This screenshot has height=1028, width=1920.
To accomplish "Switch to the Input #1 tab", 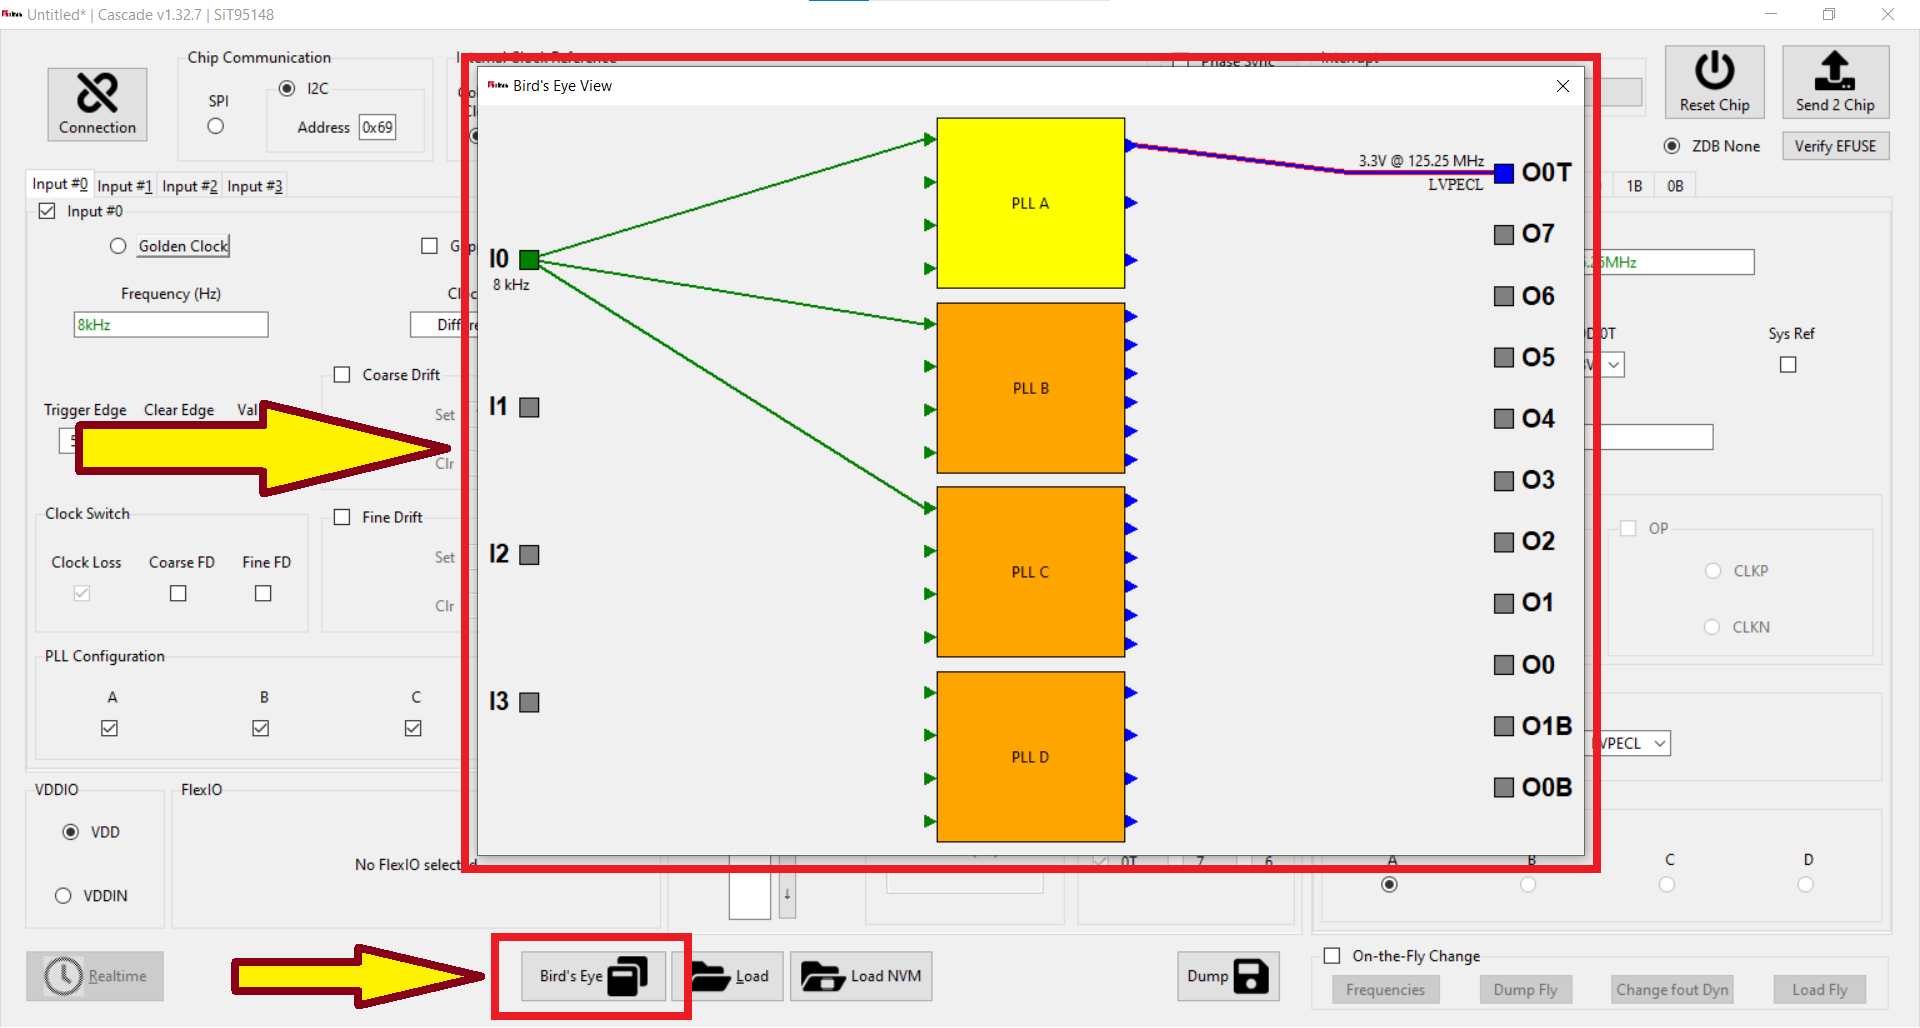I will tap(125, 186).
